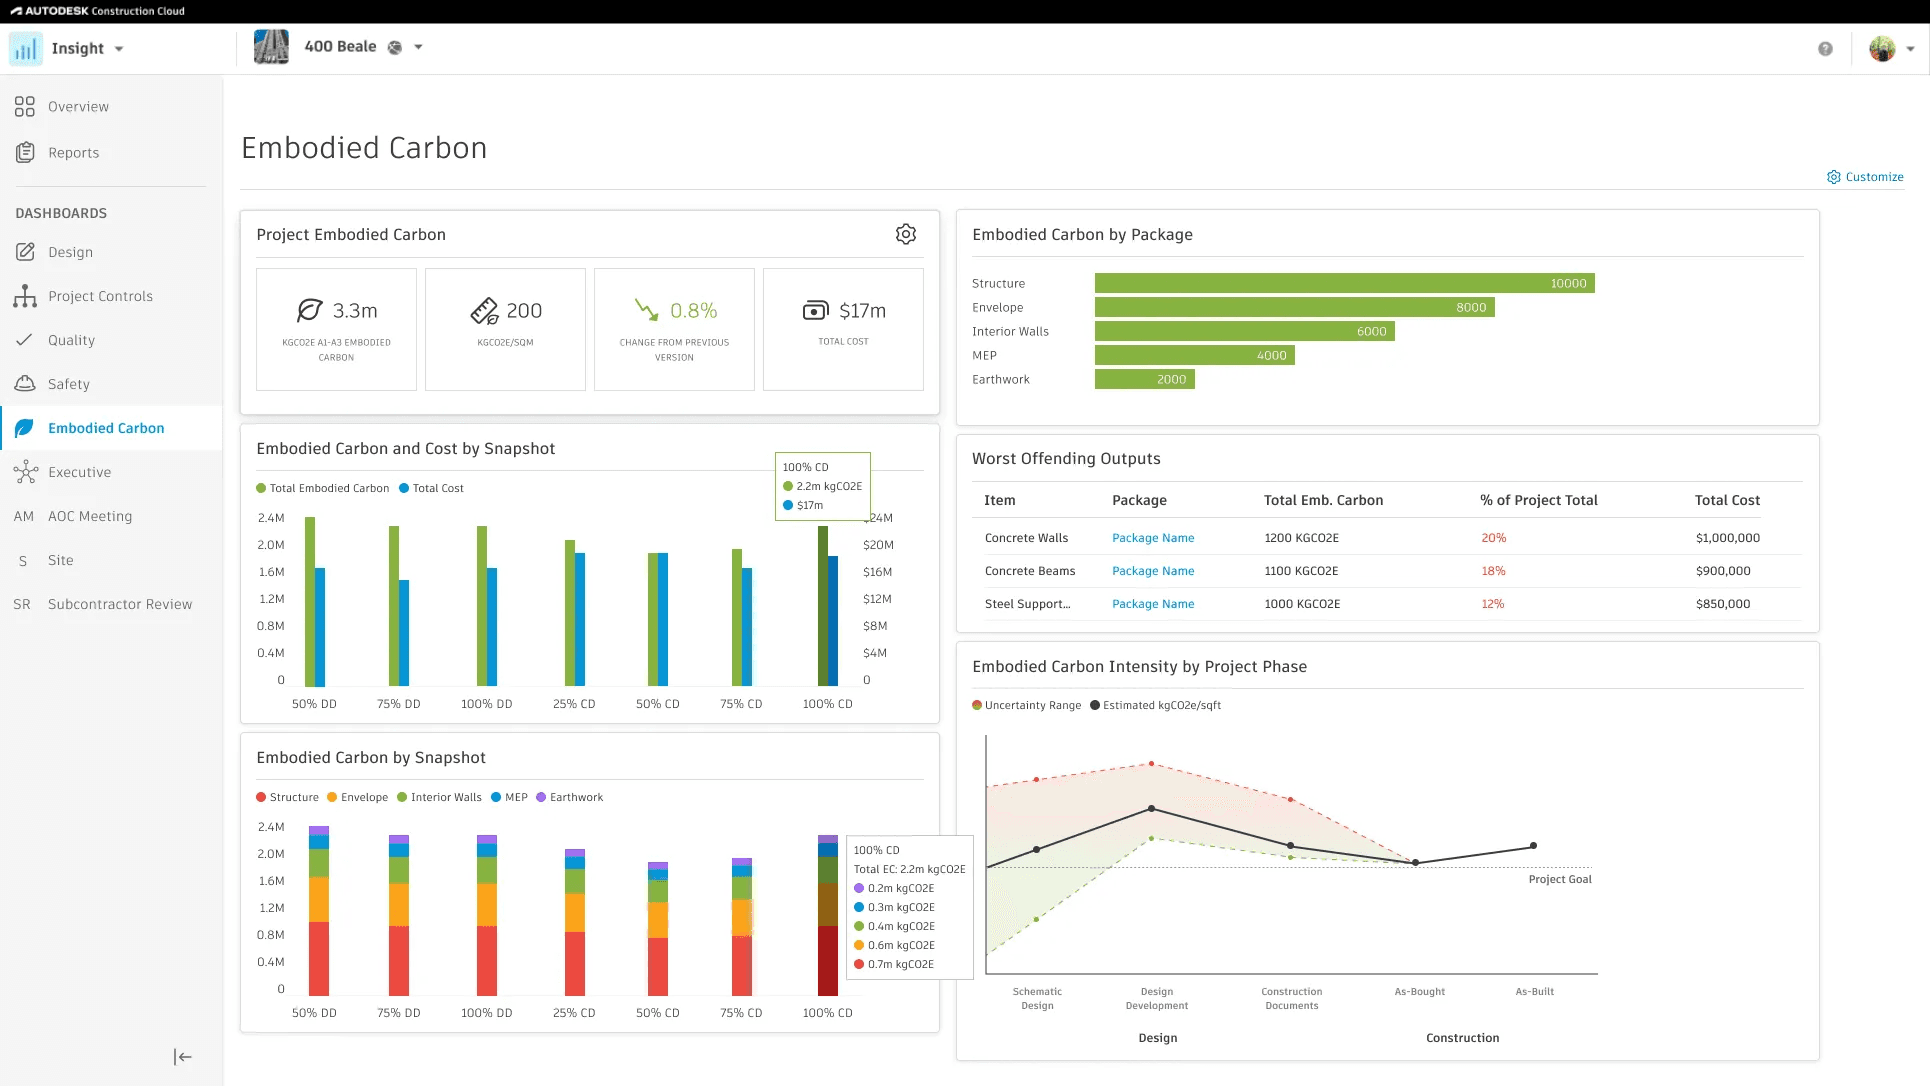Click the Executive network icon
This screenshot has height=1086, width=1930.
pyautogui.click(x=25, y=472)
